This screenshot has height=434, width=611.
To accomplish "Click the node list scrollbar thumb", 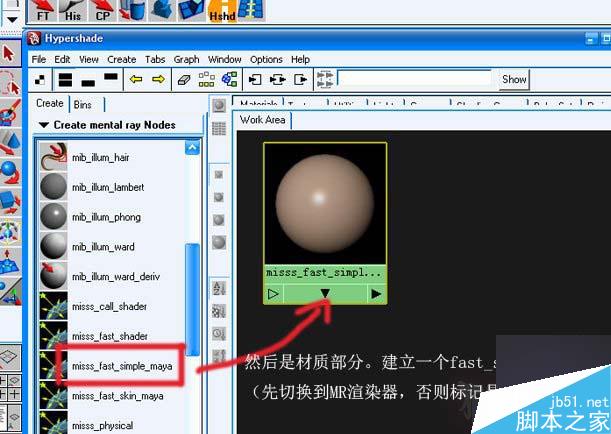I will click(192, 299).
